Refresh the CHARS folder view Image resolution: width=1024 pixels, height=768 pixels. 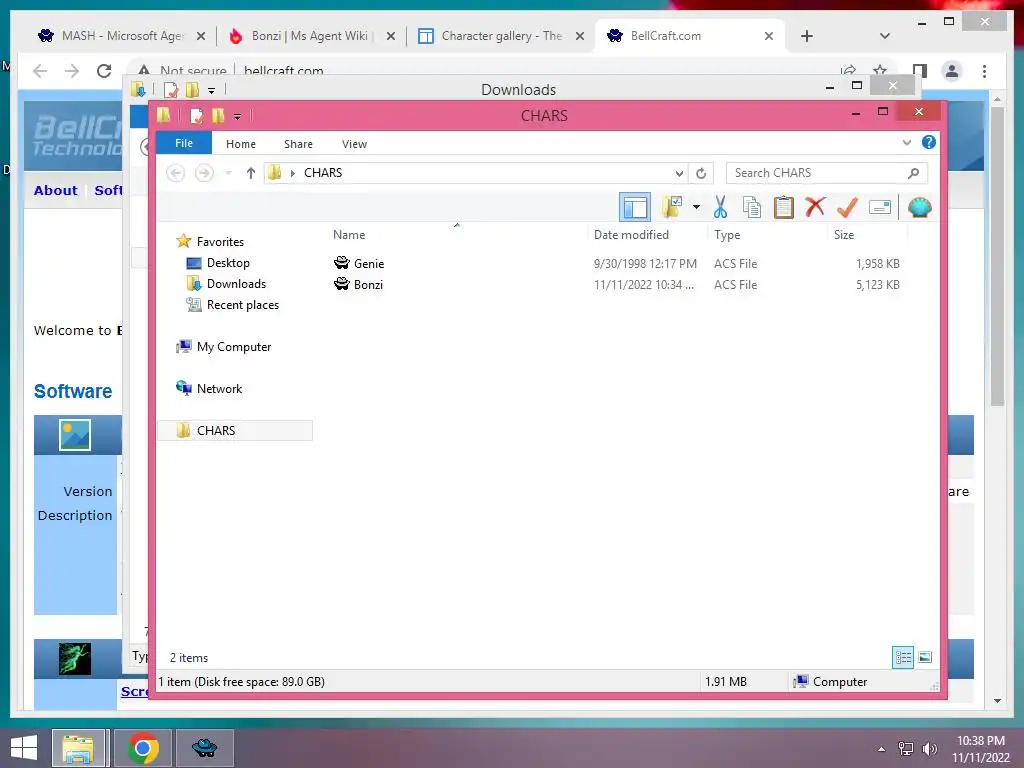tap(701, 173)
